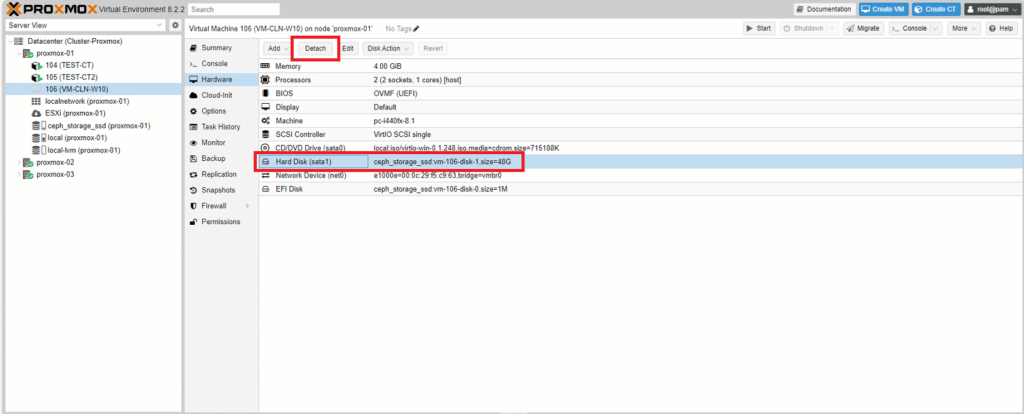Click the ESXi storage icon
The image size is (1024, 414).
pos(37,114)
